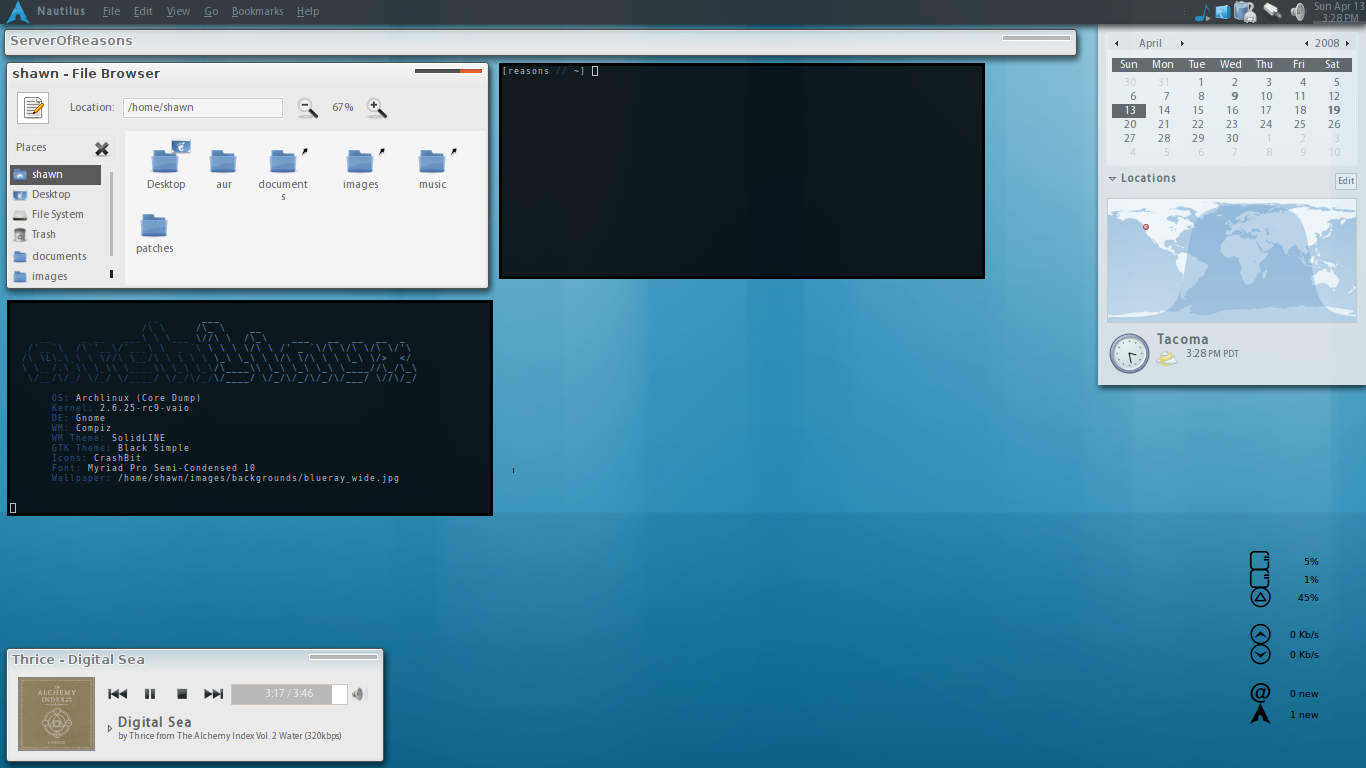Click the music player volume speaker icon
1366x768 pixels.
point(360,694)
